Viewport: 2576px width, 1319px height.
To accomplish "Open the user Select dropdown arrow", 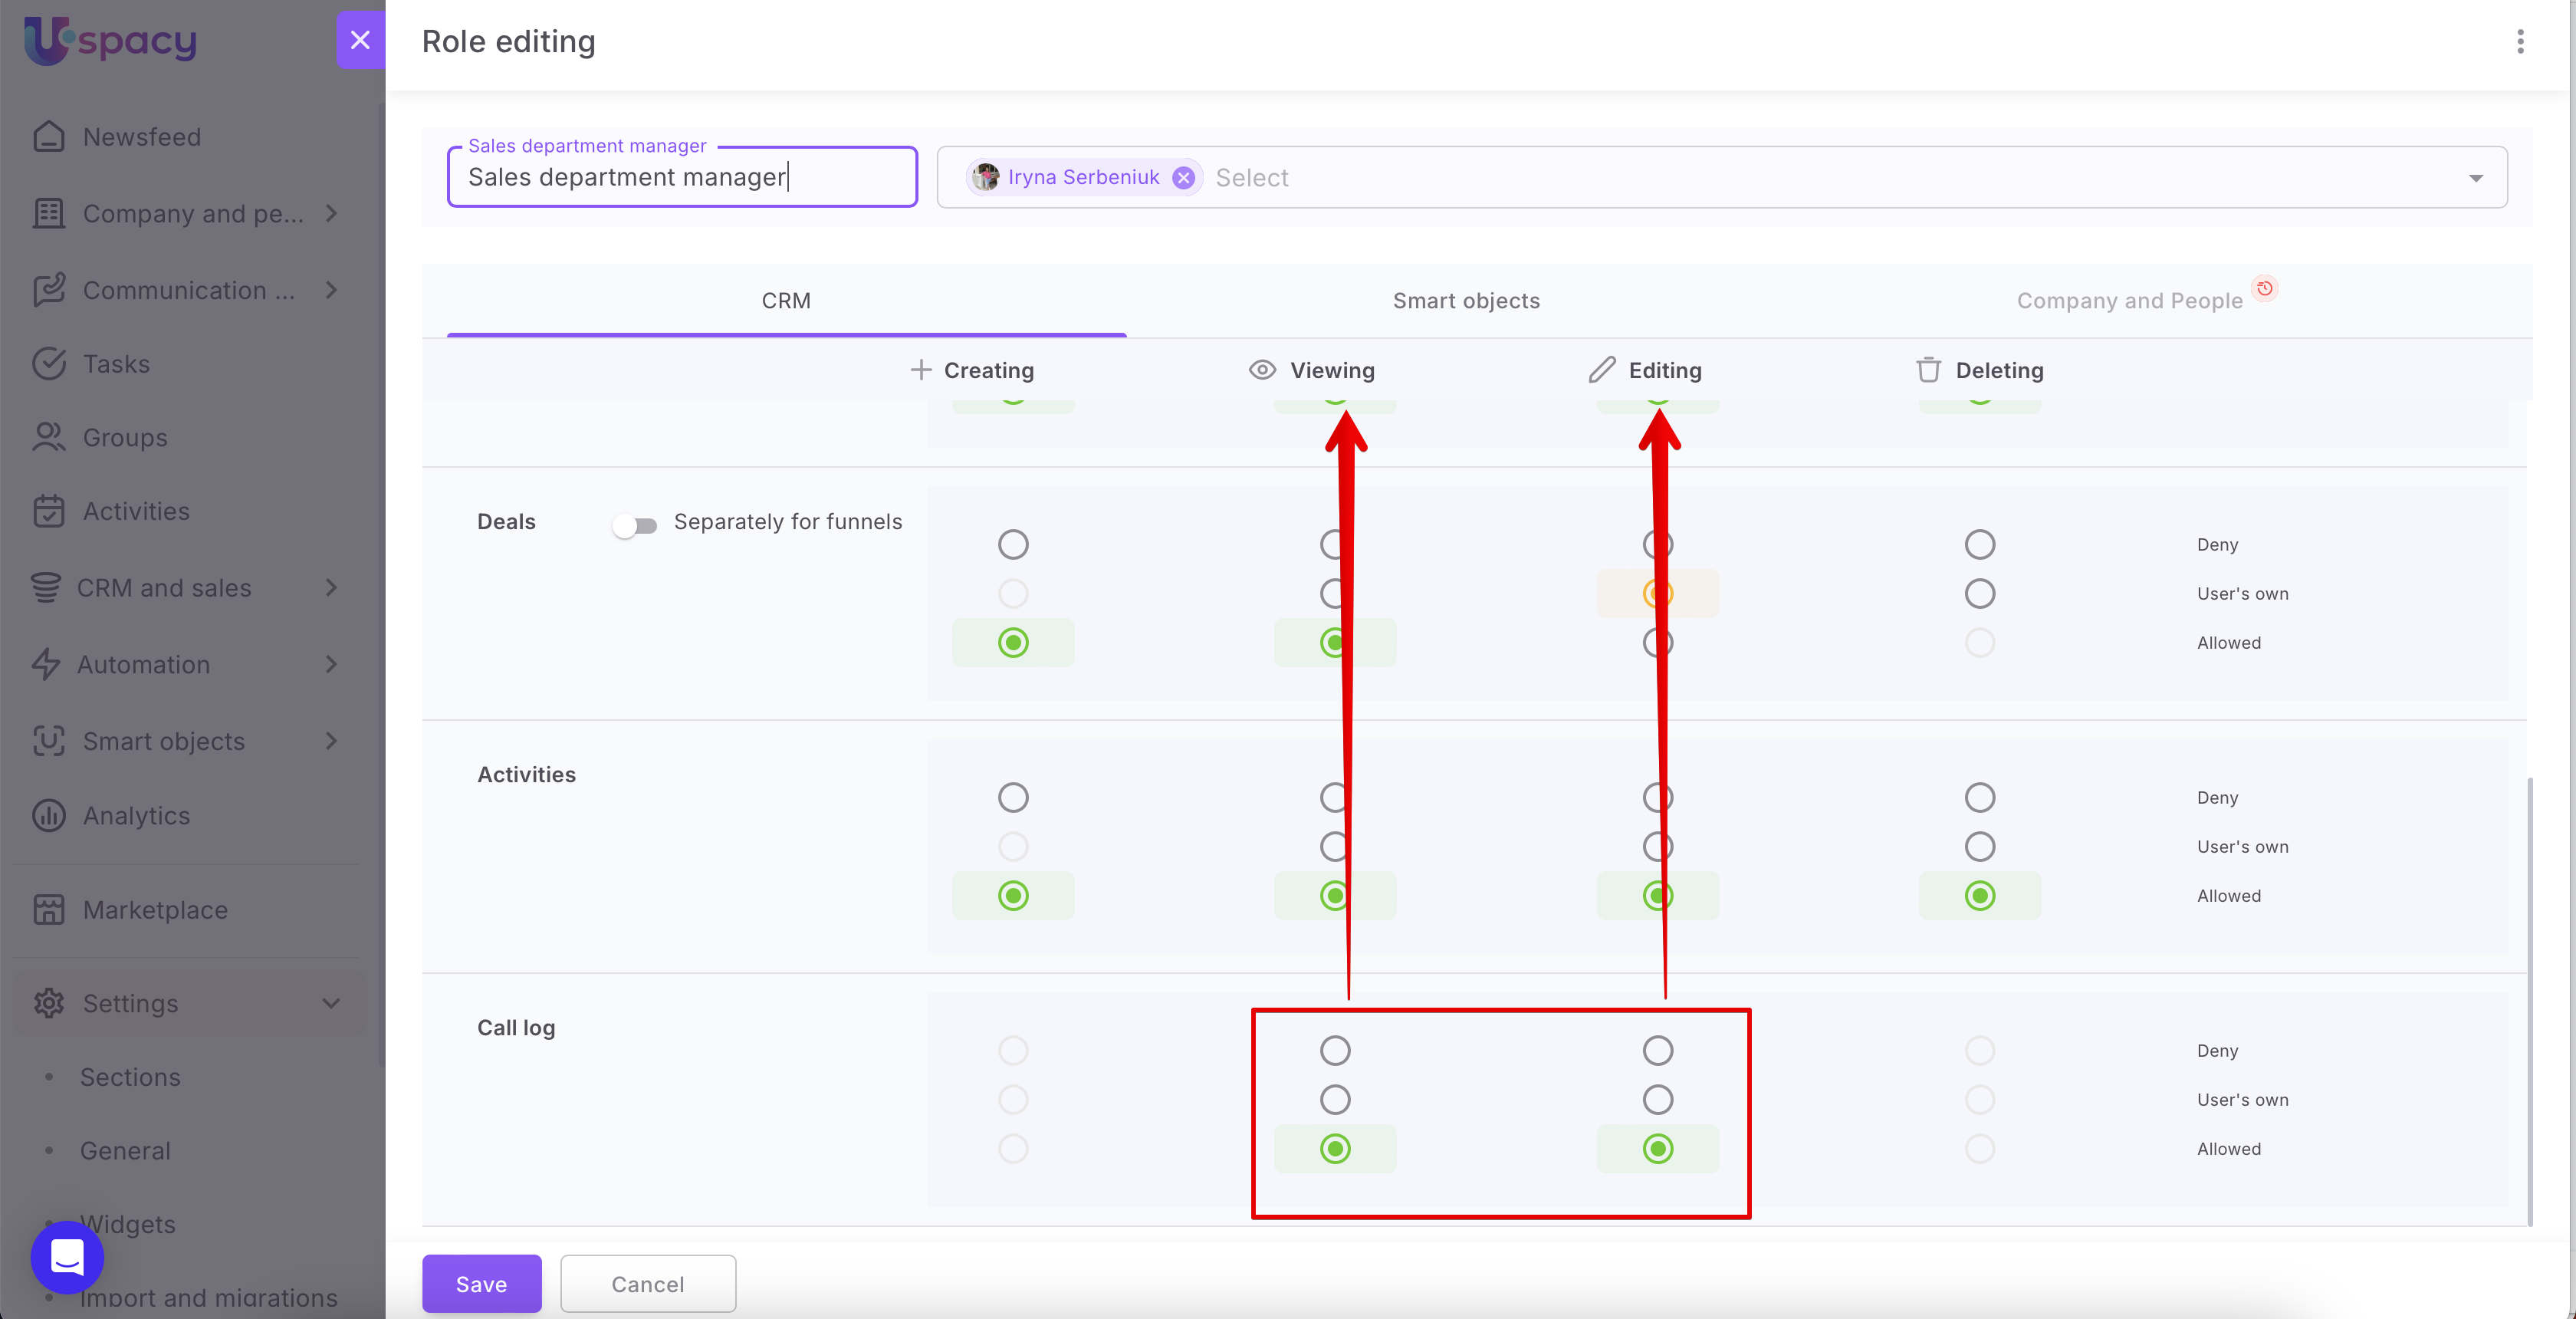I will 2475,178.
